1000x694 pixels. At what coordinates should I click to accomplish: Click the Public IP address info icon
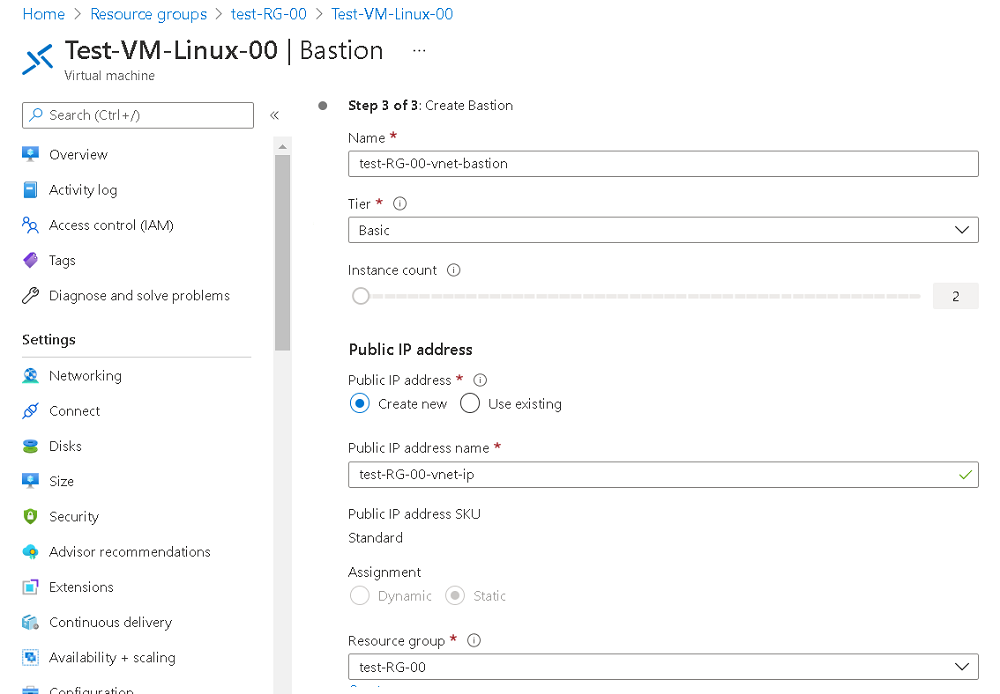pos(480,380)
